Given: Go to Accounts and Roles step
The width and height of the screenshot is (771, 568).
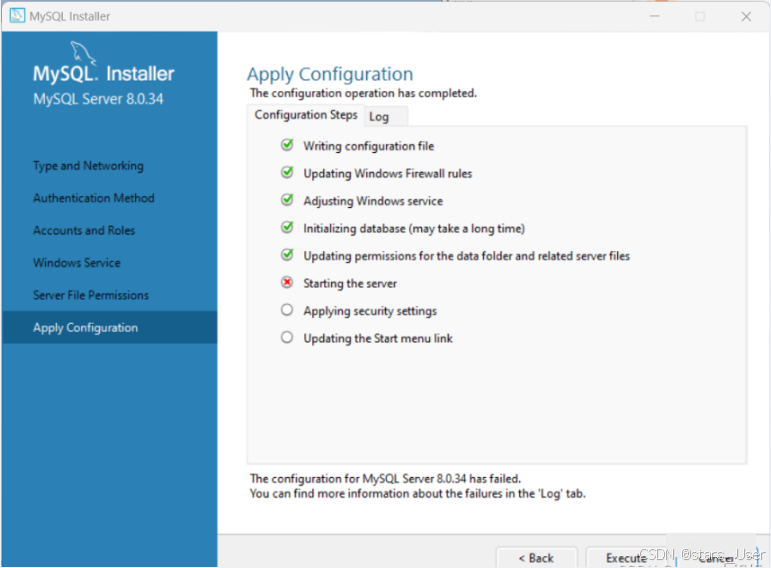Looking at the screenshot, I should (84, 230).
